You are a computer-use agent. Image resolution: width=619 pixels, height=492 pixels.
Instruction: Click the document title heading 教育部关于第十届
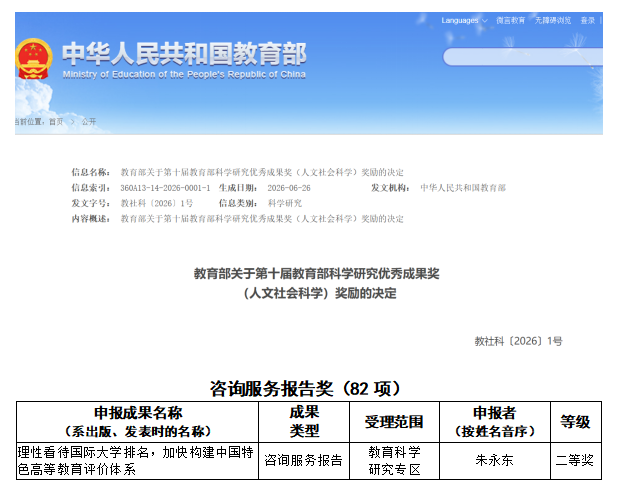[x=317, y=273]
